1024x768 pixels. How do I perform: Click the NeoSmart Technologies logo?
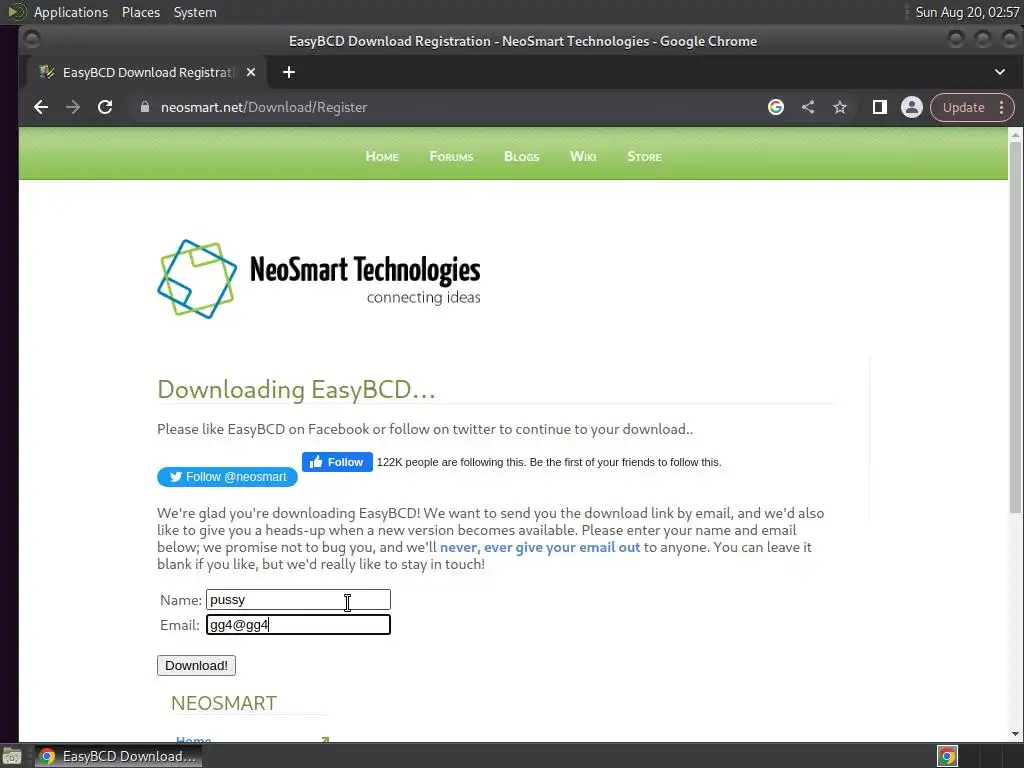[319, 280]
